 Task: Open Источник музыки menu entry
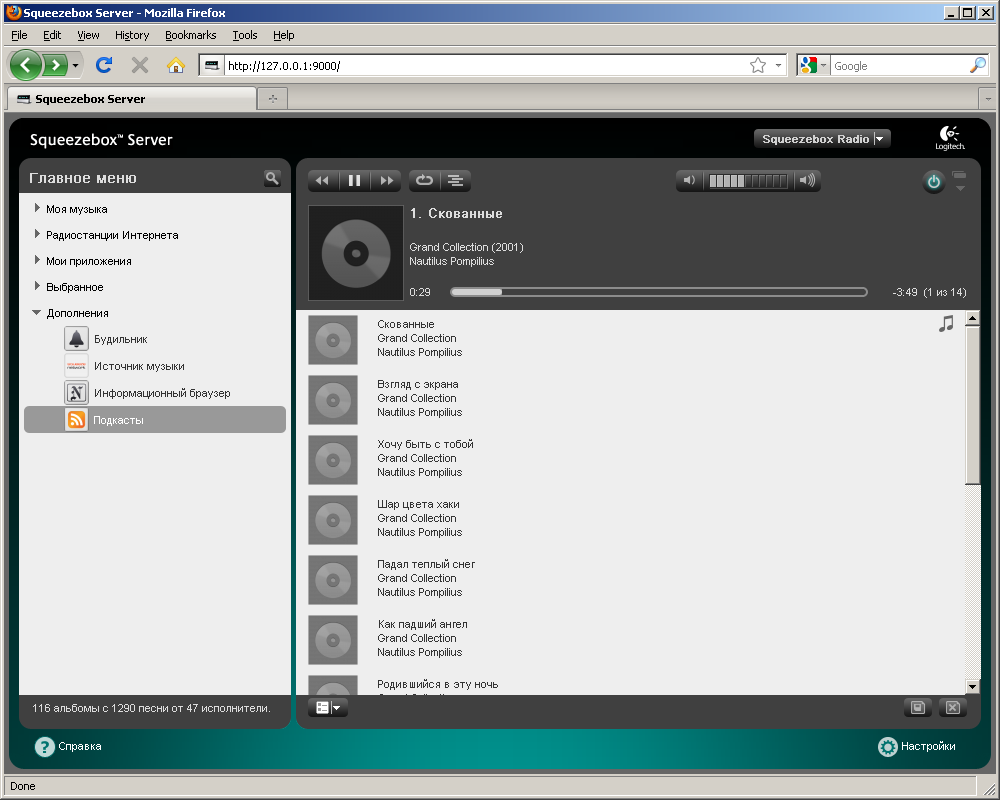(x=139, y=366)
